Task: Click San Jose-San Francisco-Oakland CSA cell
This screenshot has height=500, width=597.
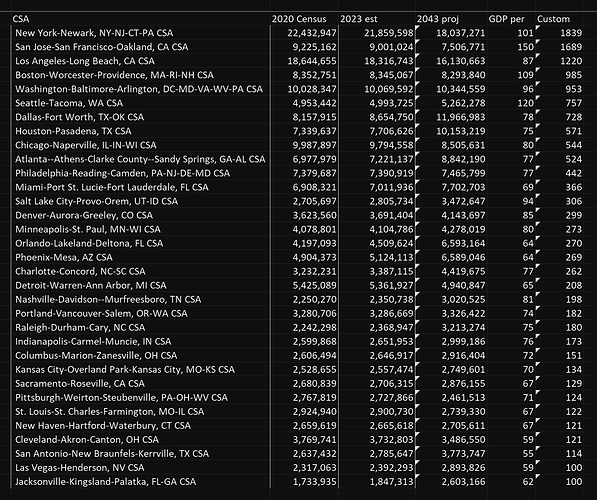Action: [x=140, y=47]
